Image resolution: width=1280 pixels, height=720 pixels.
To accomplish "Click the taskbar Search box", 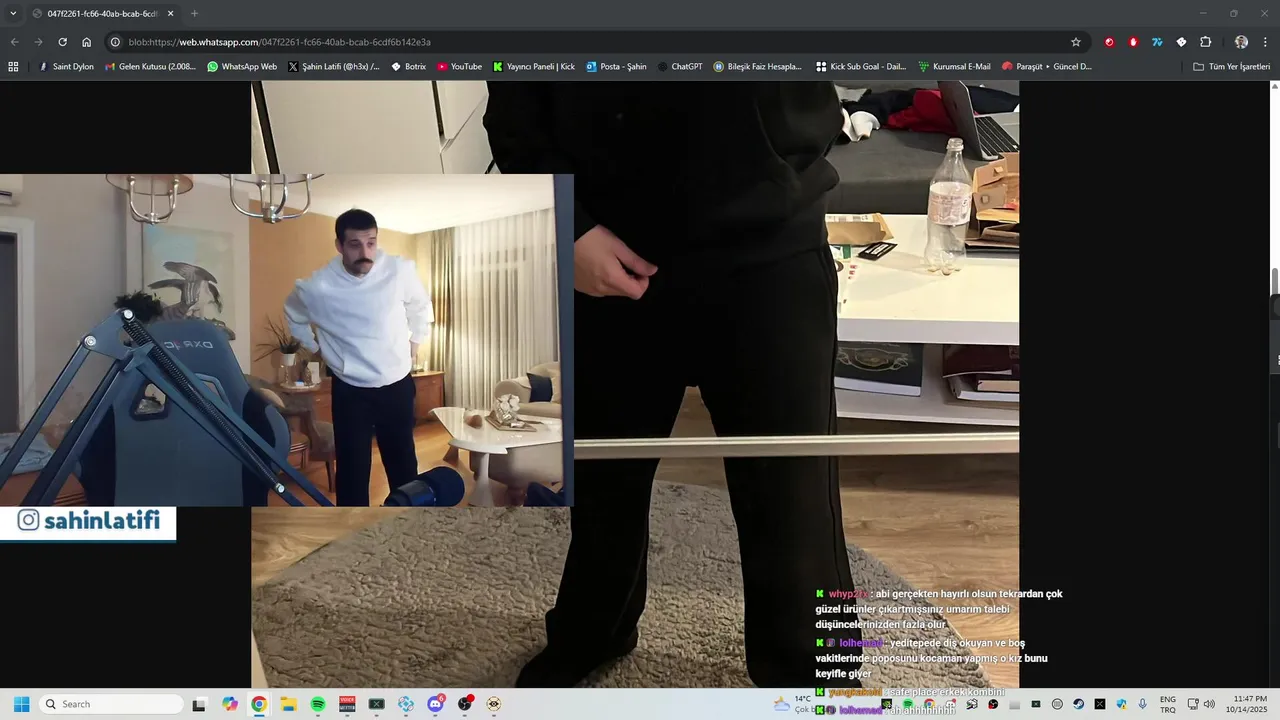I will click(x=111, y=704).
